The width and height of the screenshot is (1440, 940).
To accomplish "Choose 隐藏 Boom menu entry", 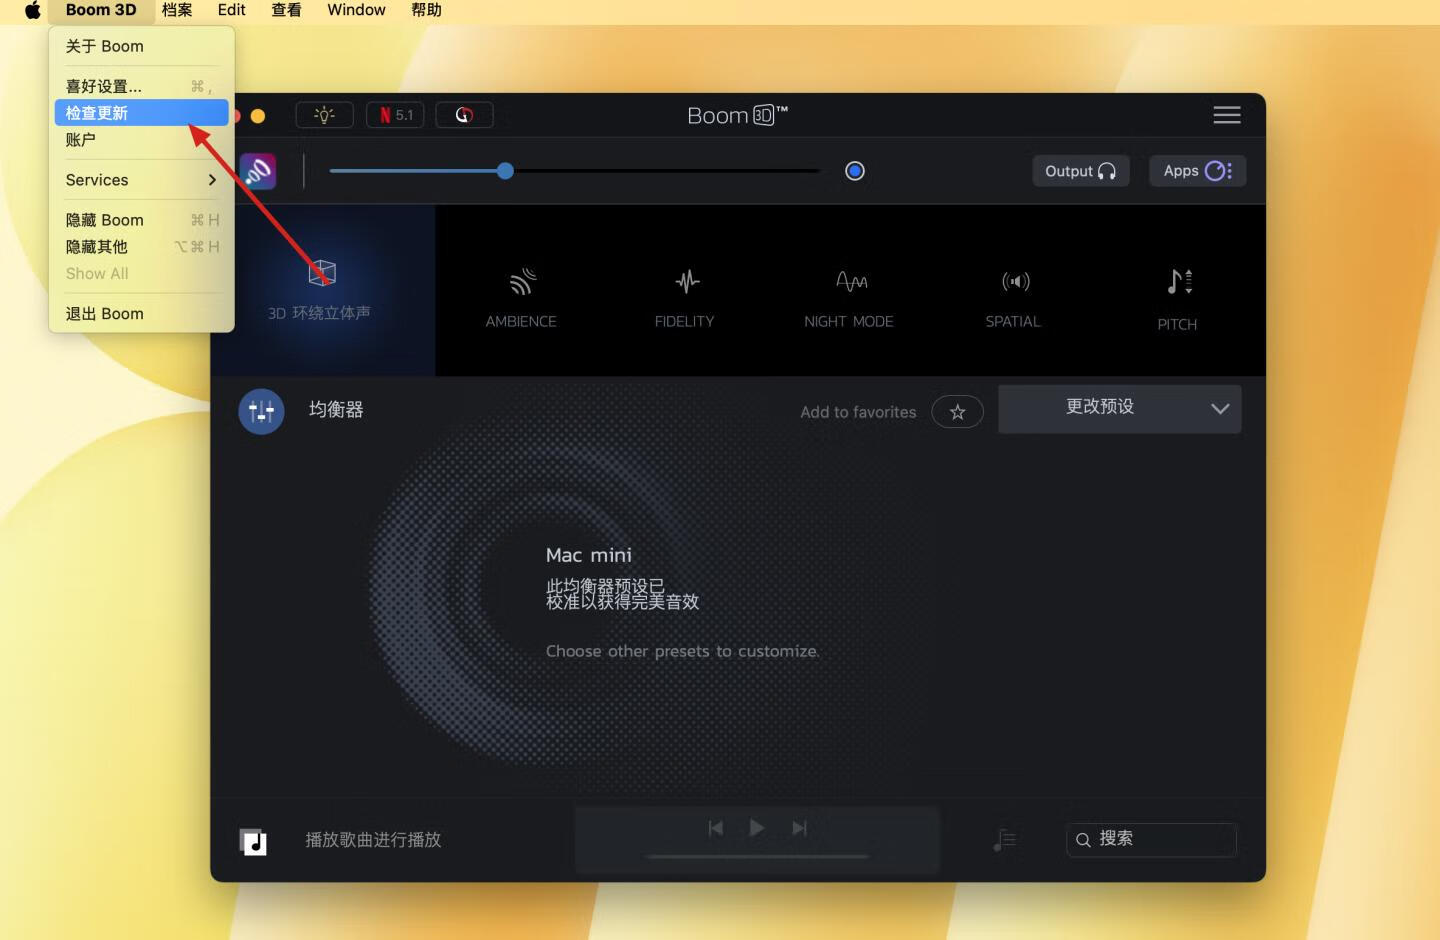I will point(141,220).
